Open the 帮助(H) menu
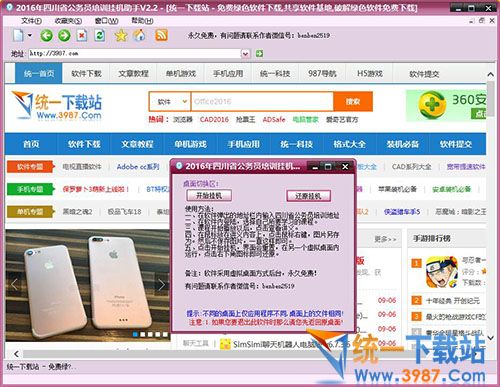 pyautogui.click(x=142, y=21)
